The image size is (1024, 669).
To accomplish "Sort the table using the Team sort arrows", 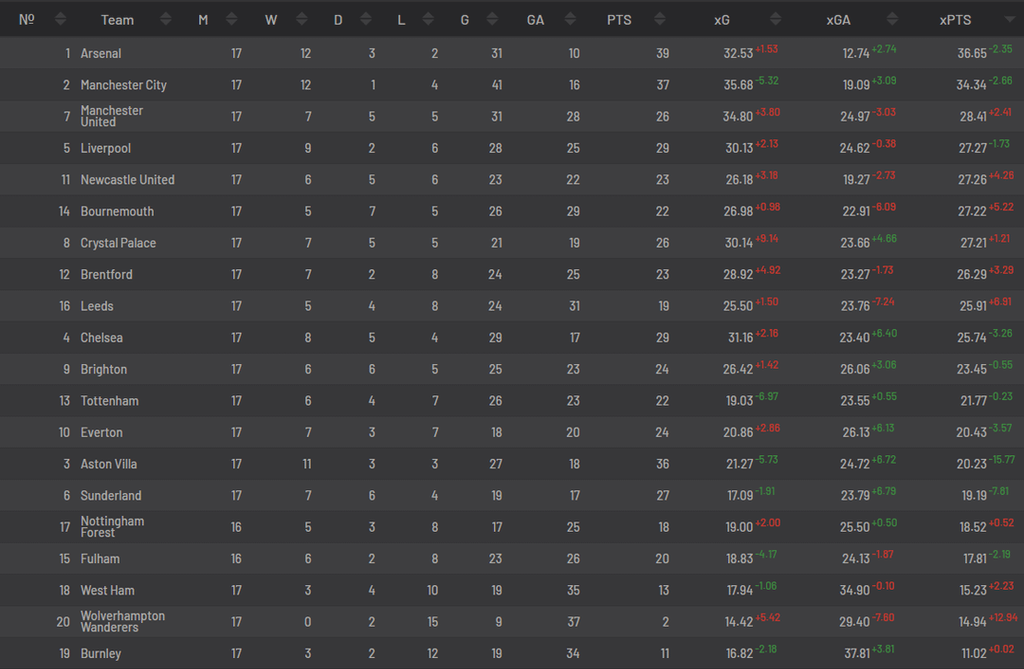I will pos(166,19).
